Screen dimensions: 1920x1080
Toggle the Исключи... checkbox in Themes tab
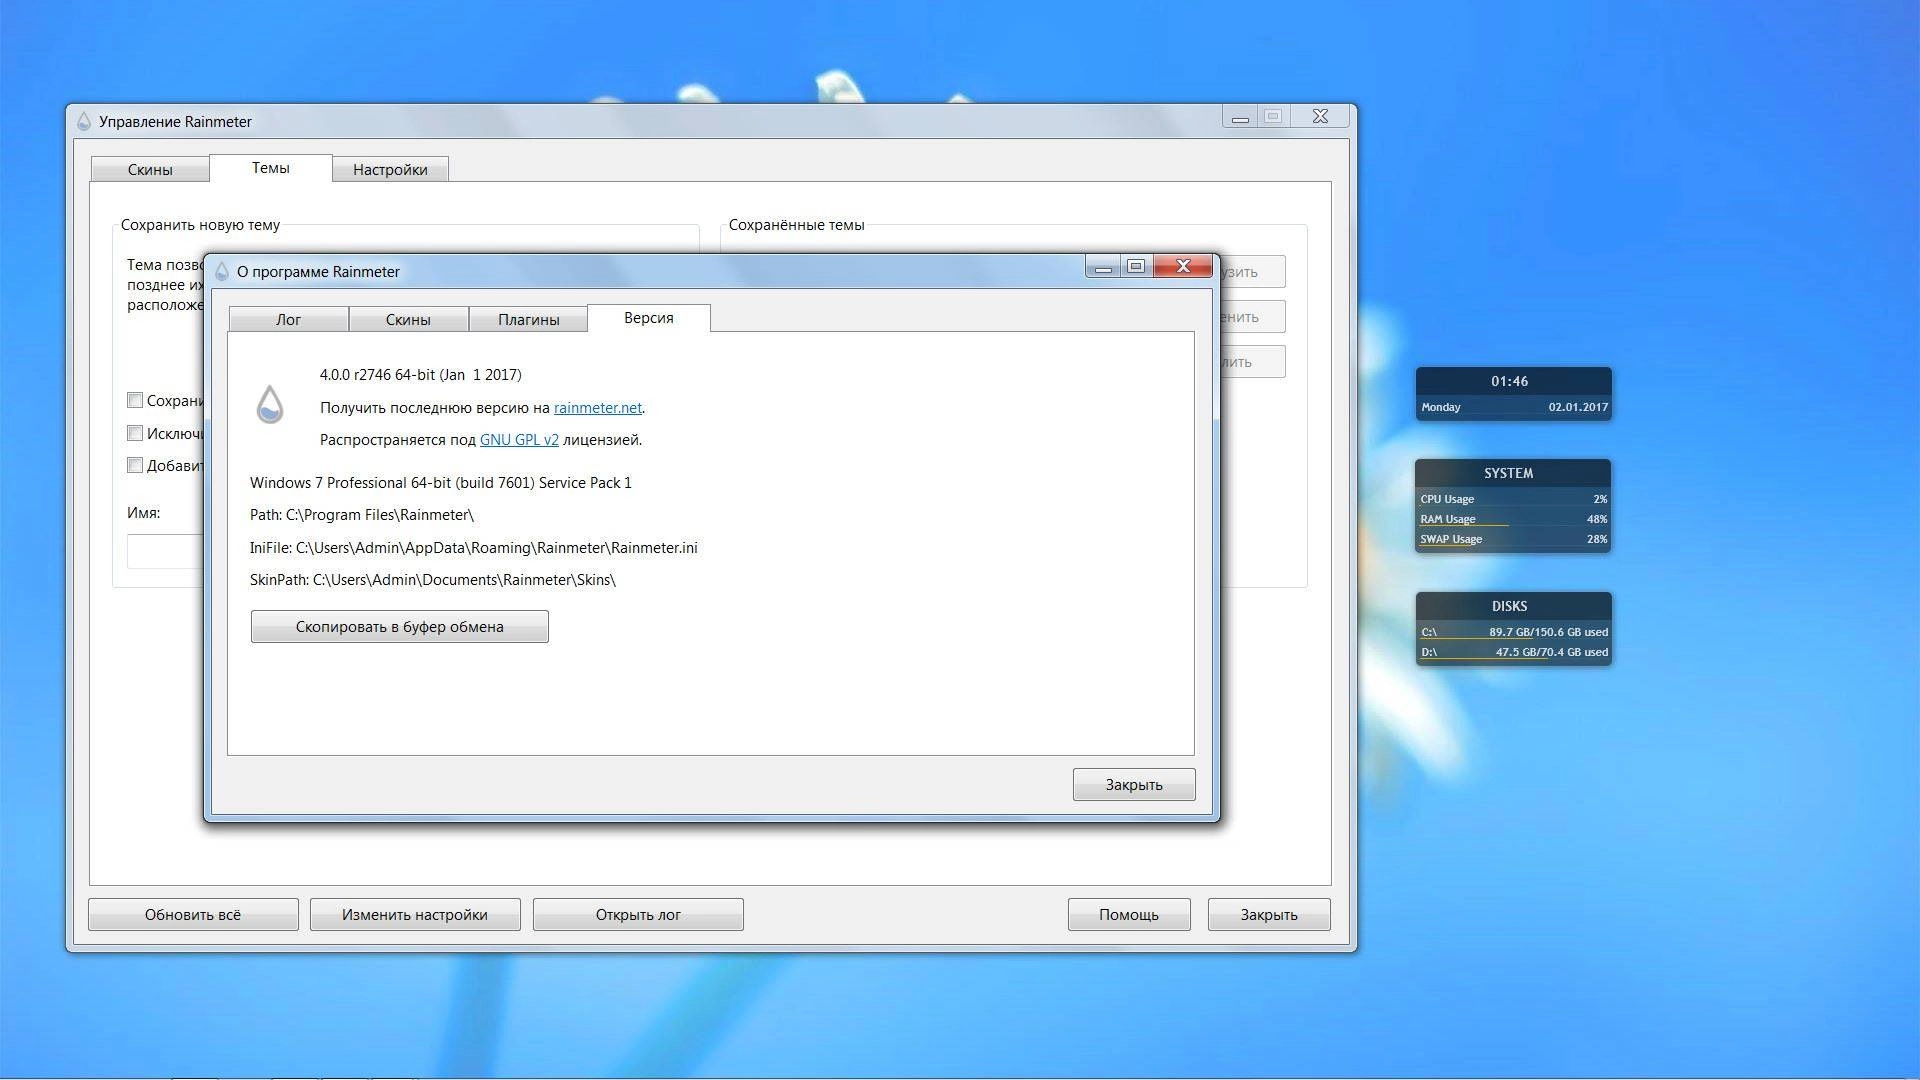[x=135, y=433]
